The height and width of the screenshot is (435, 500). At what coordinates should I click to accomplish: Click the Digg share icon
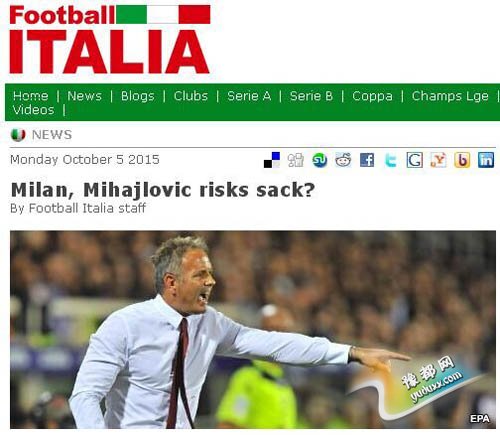(x=296, y=160)
